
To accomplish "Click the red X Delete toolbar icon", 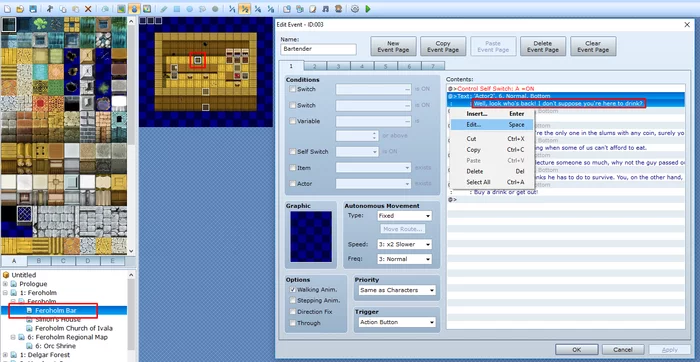I will tap(88, 8).
